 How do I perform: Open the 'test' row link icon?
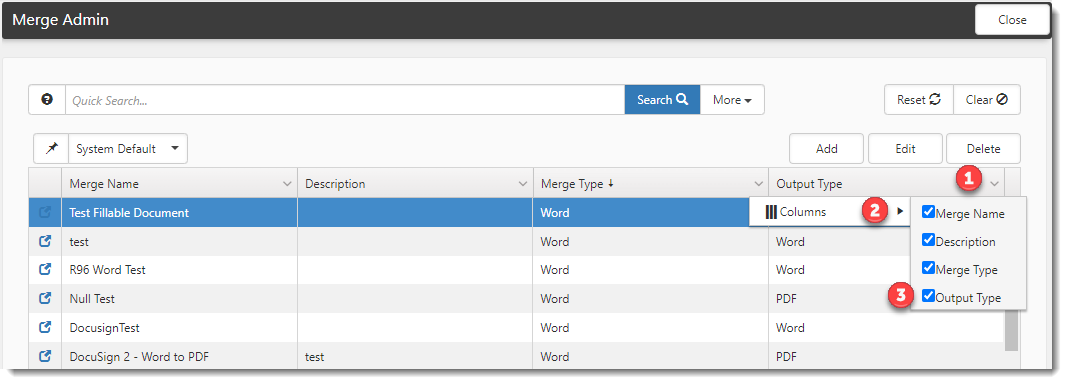(45, 241)
